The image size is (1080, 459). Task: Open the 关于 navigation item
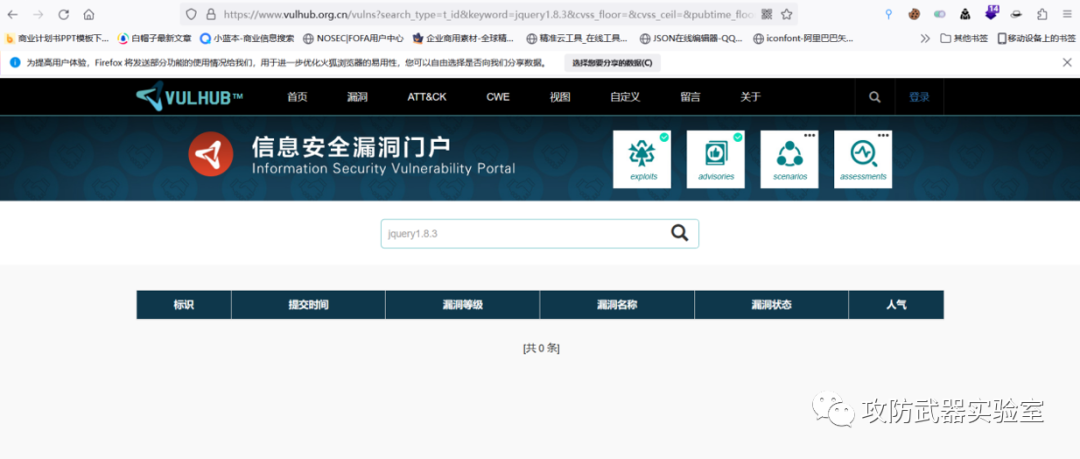tap(751, 97)
